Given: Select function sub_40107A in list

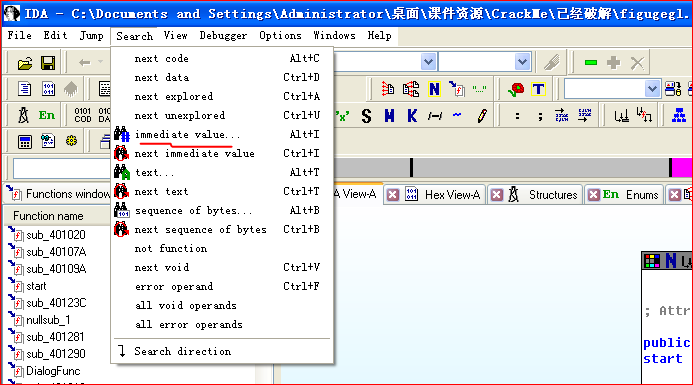Looking at the screenshot, I should (x=56, y=252).
